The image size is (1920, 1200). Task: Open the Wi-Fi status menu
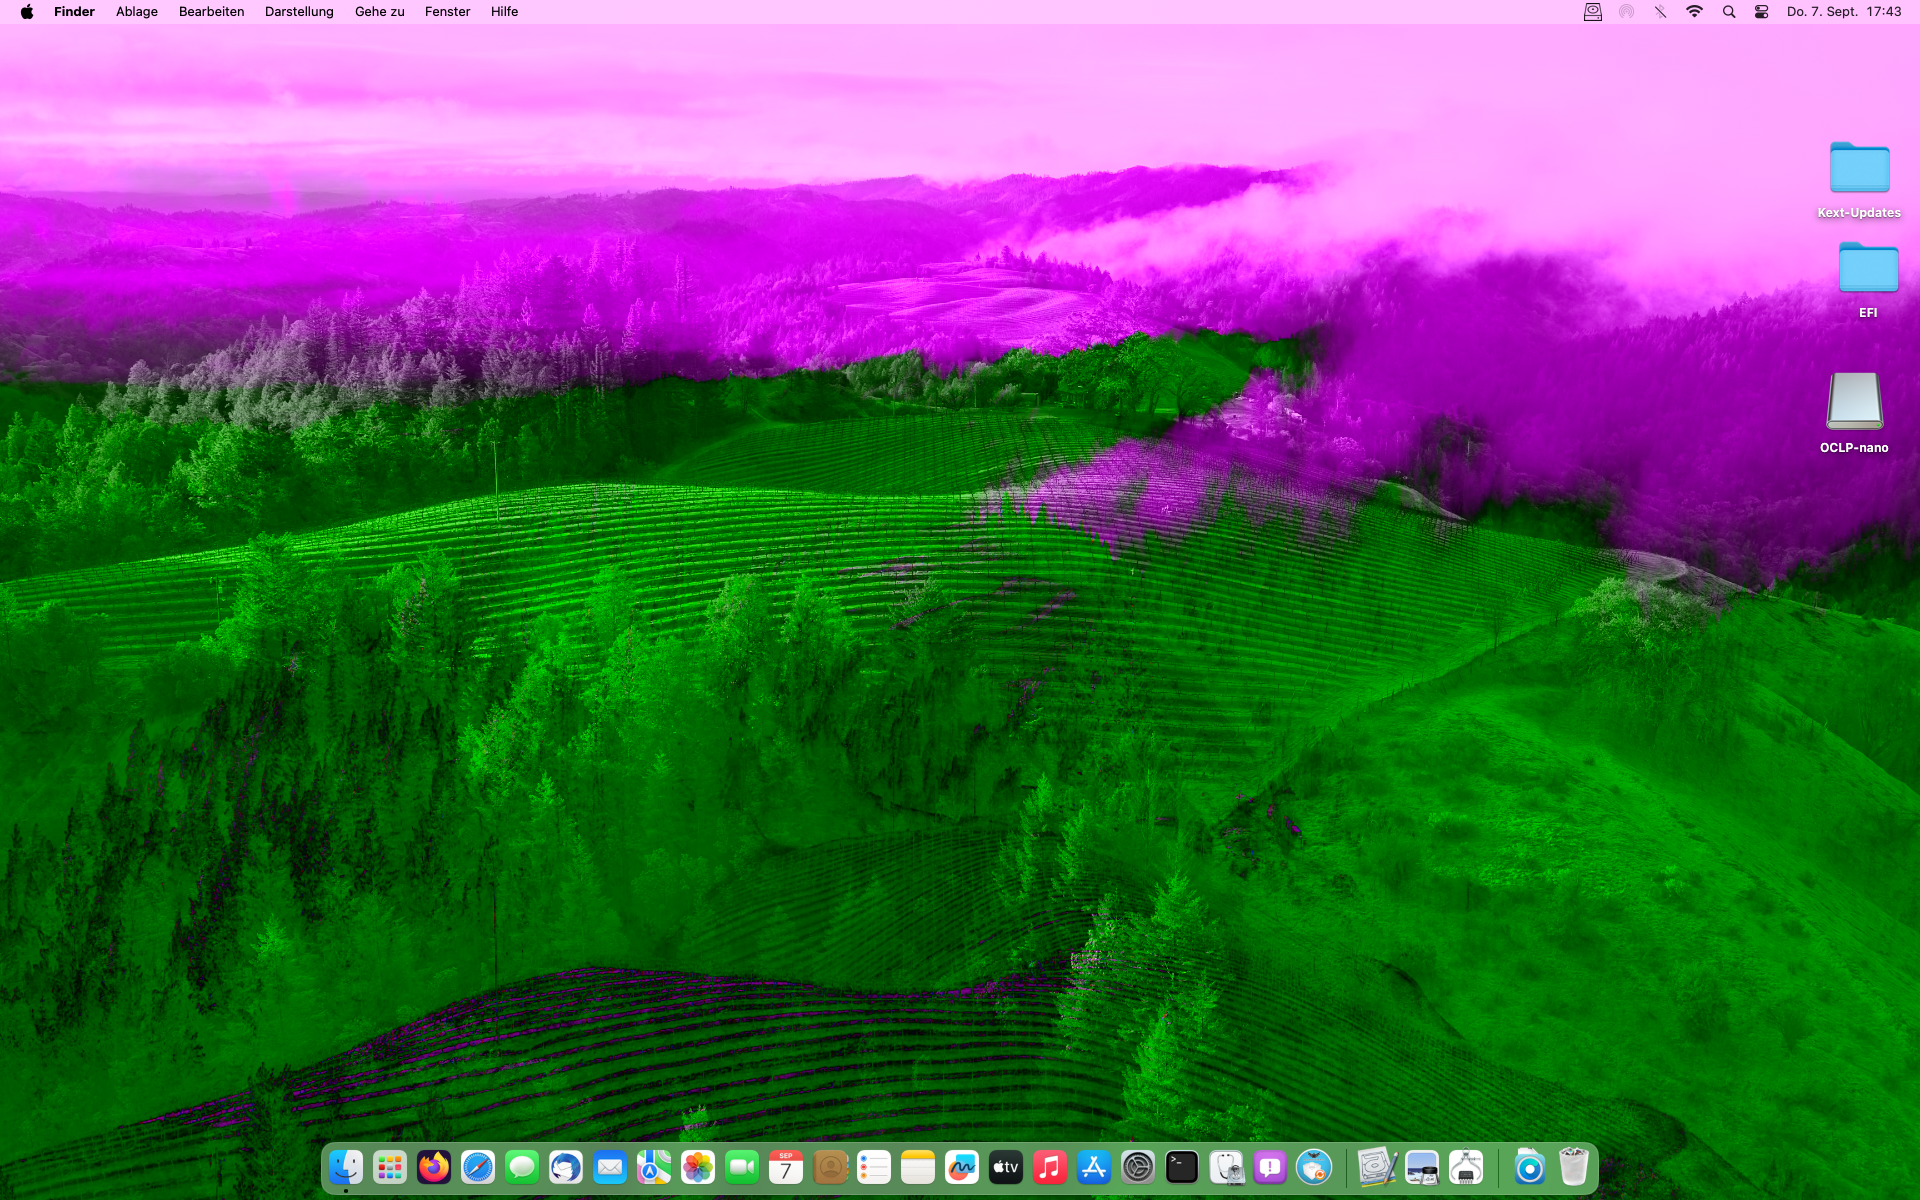point(1694,12)
